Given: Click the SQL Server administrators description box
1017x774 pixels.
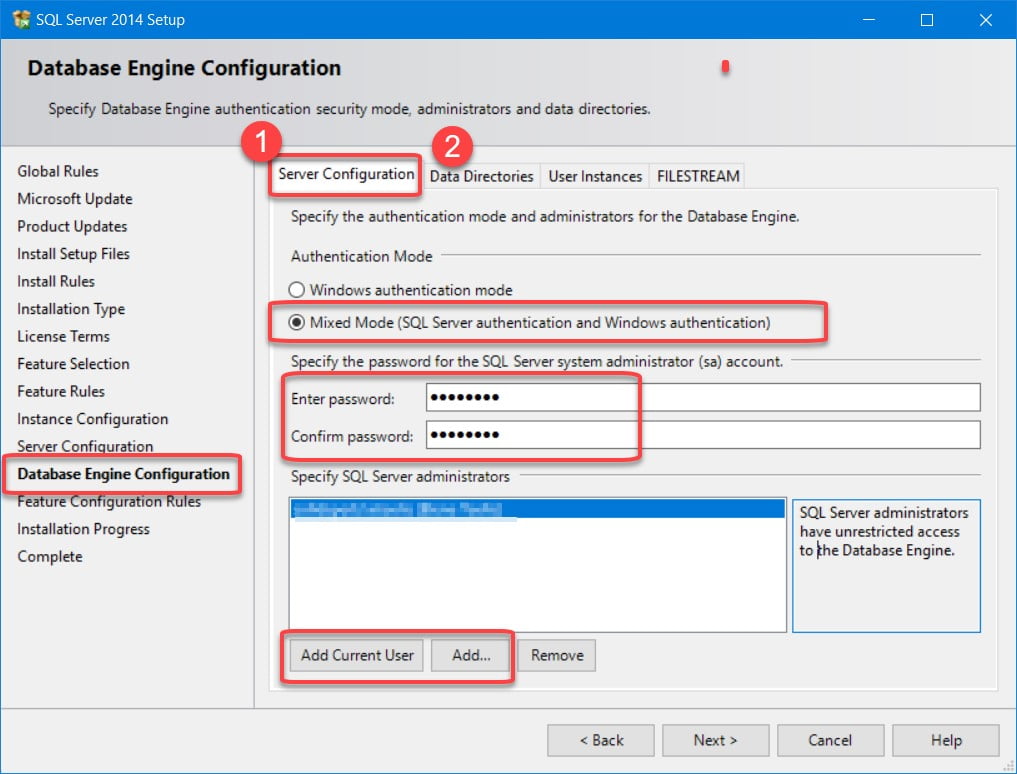Looking at the screenshot, I should [x=886, y=566].
